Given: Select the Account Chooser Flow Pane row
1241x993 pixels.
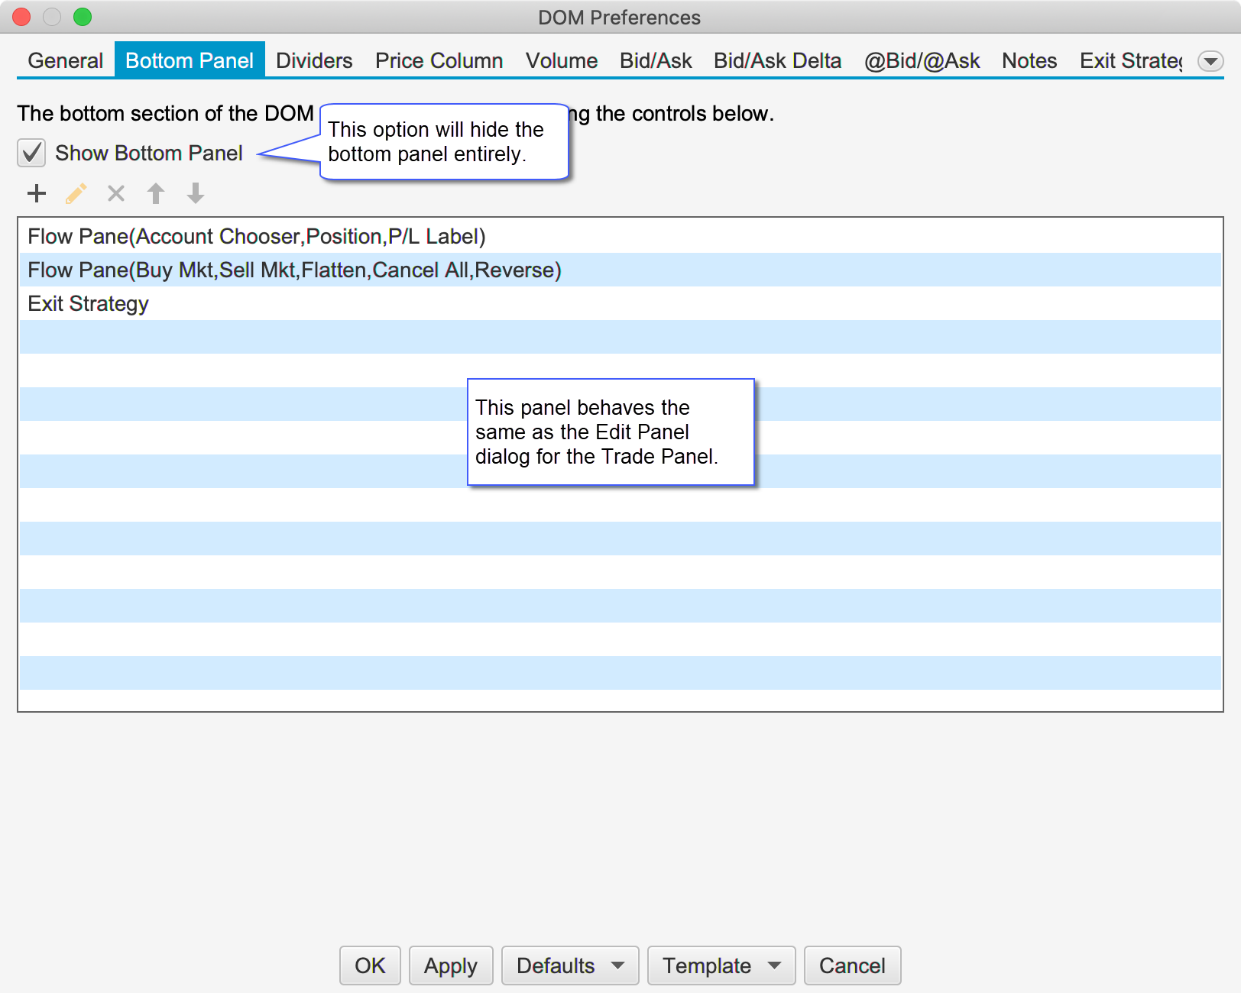Looking at the screenshot, I should click(x=256, y=237).
